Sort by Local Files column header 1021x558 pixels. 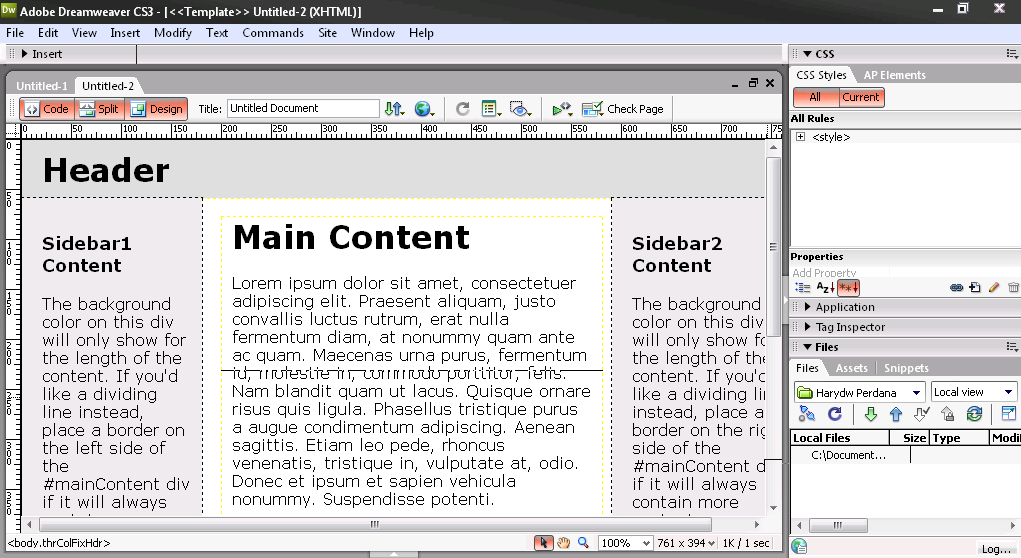click(840, 438)
